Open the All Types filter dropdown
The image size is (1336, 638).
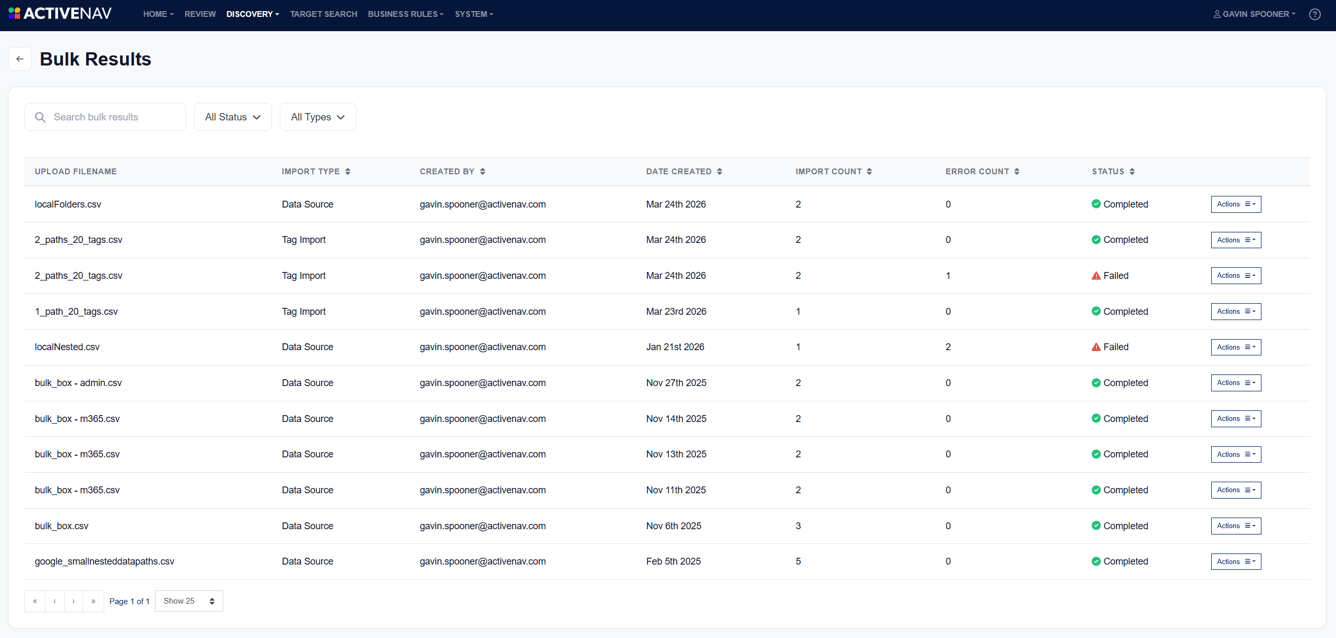pyautogui.click(x=318, y=117)
